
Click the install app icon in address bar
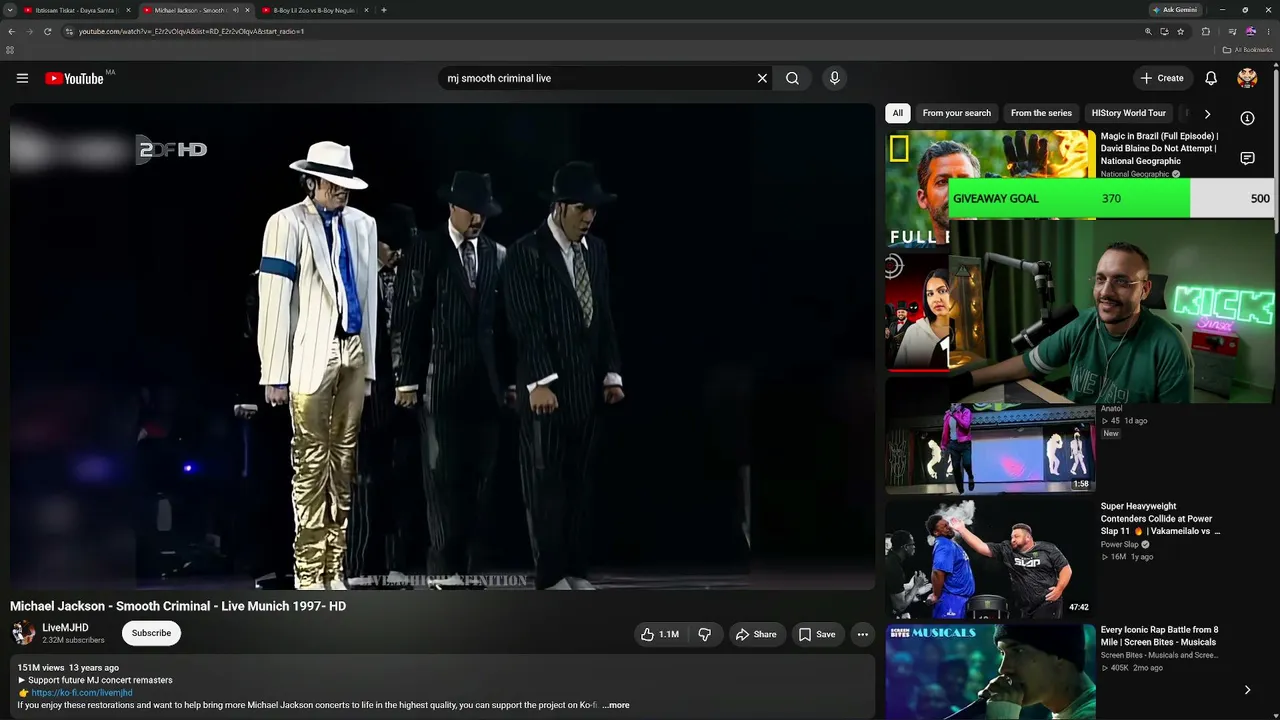coord(1164,31)
